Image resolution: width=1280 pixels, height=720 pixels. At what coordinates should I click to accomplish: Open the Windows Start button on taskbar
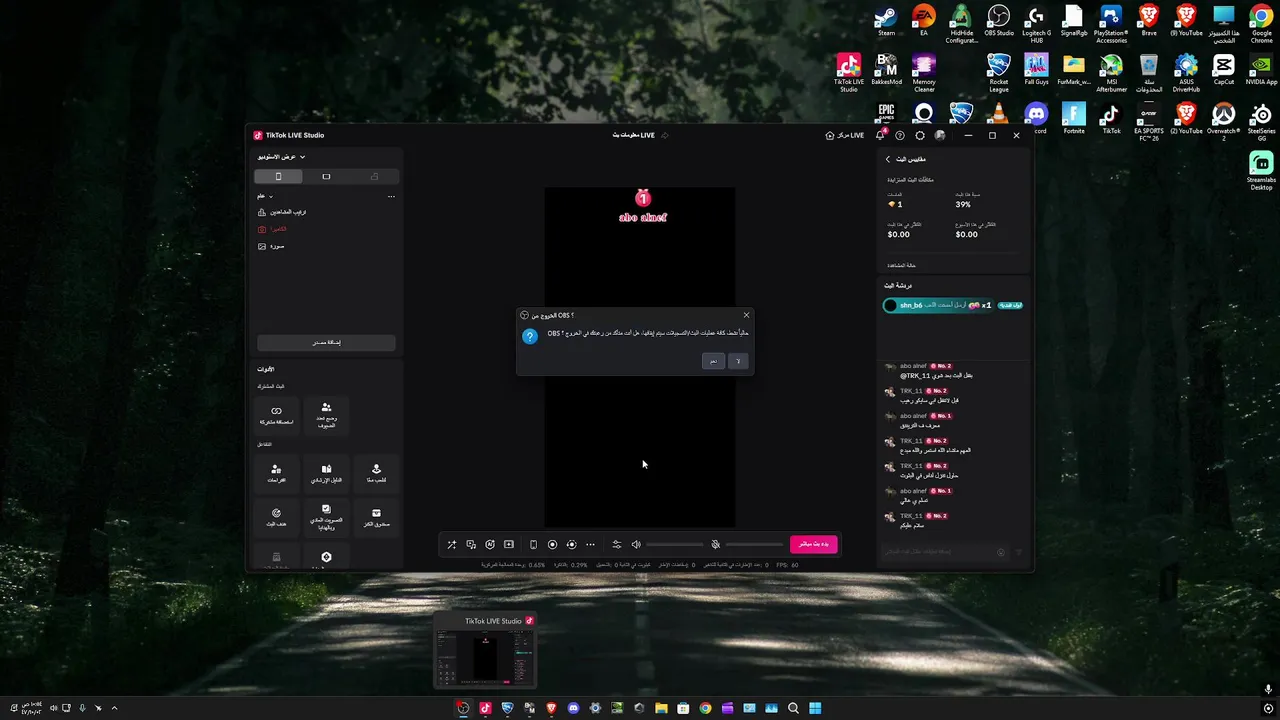[x=815, y=708]
